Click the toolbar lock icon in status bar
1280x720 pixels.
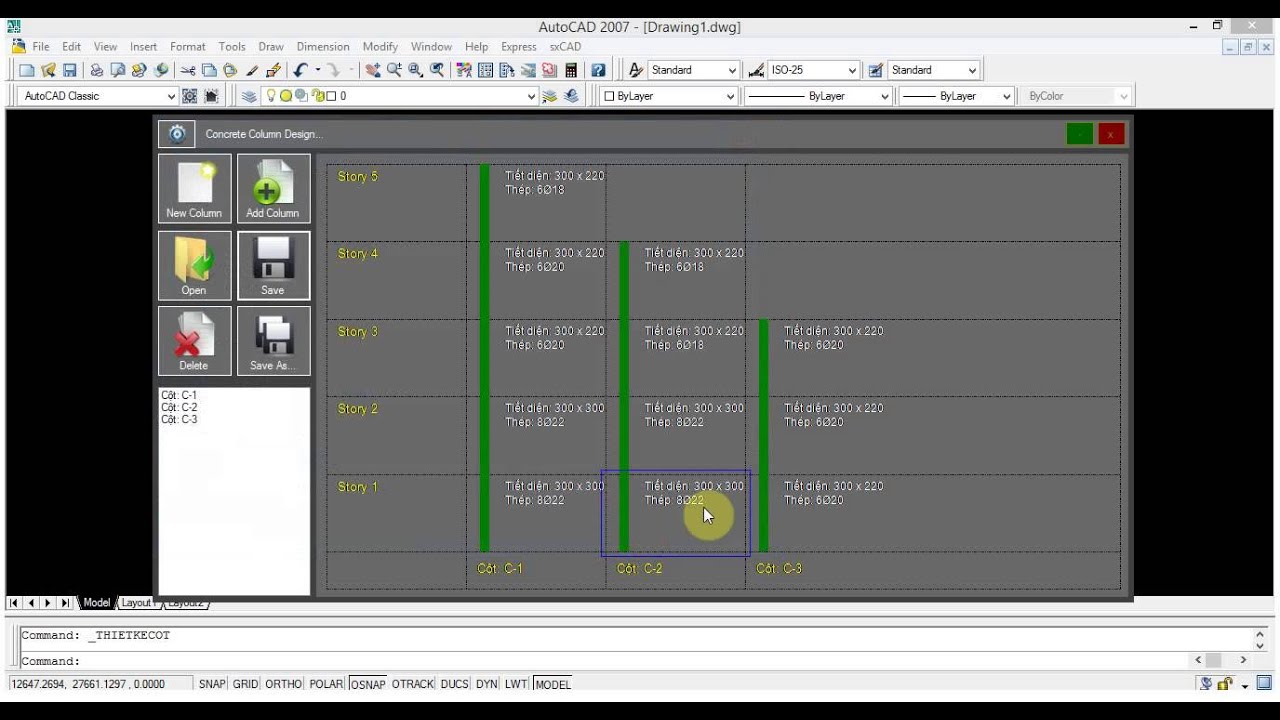point(1225,684)
